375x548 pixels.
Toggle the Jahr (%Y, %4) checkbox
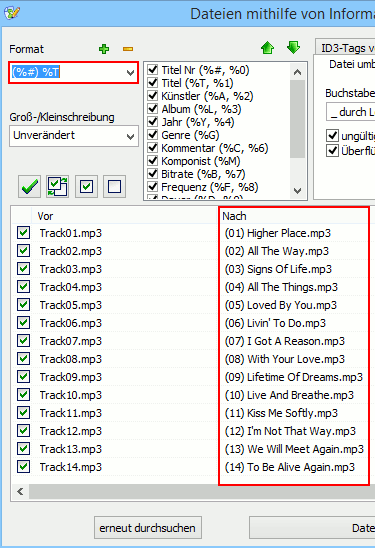pyautogui.click(x=152, y=122)
